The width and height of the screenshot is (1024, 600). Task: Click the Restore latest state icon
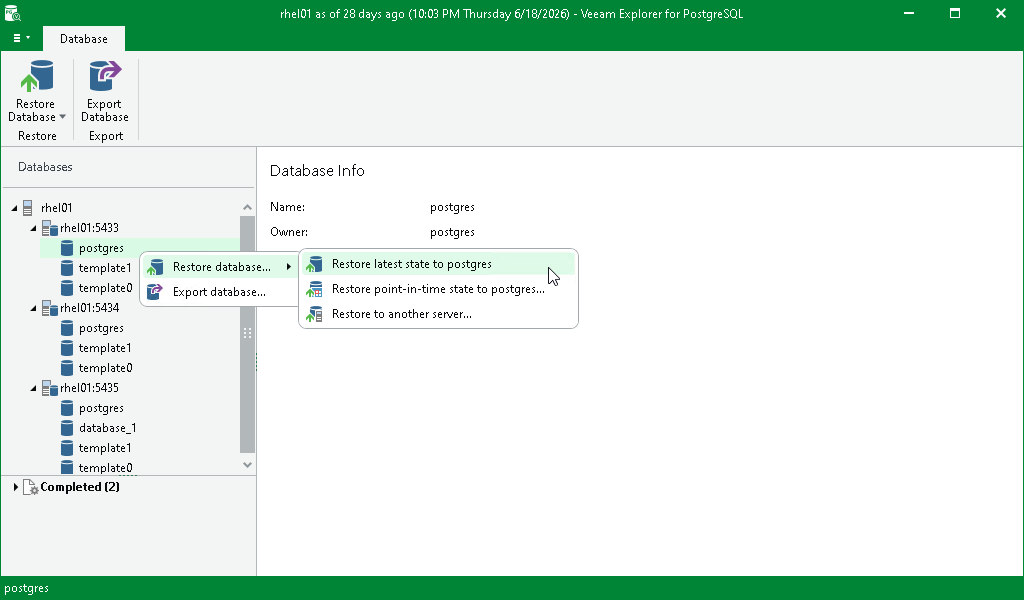tap(314, 264)
